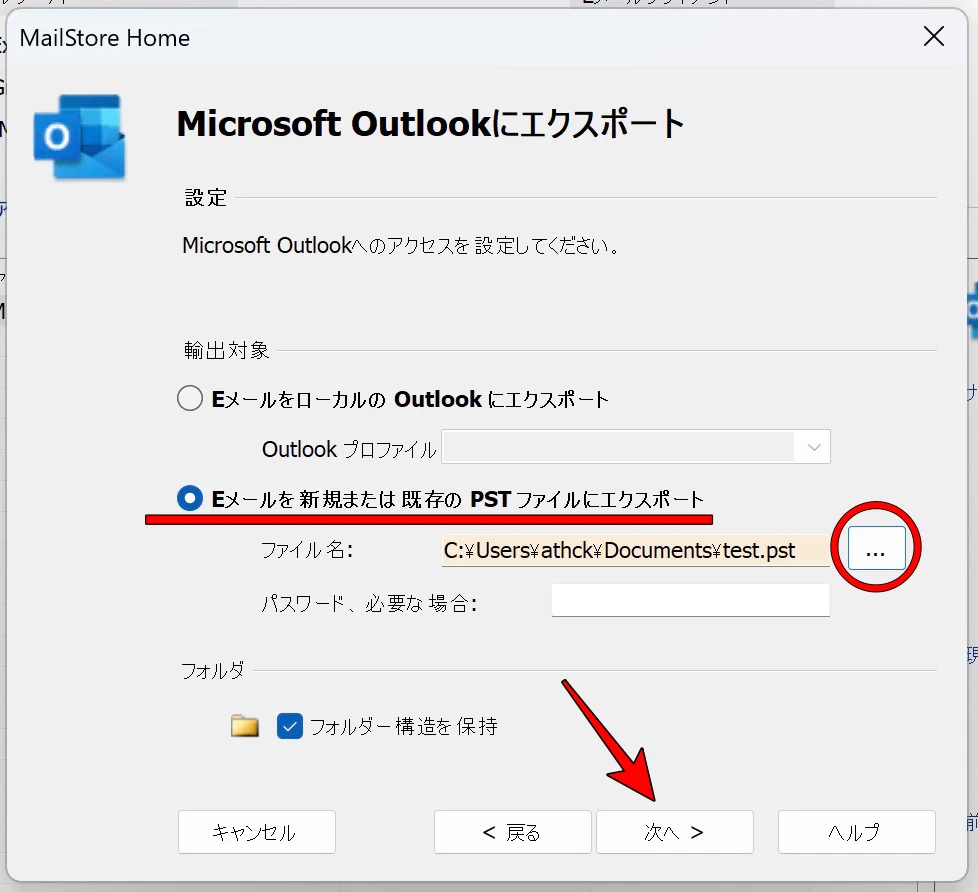
Task: Click the パスワード、必要な場合 label
Action: (368, 603)
